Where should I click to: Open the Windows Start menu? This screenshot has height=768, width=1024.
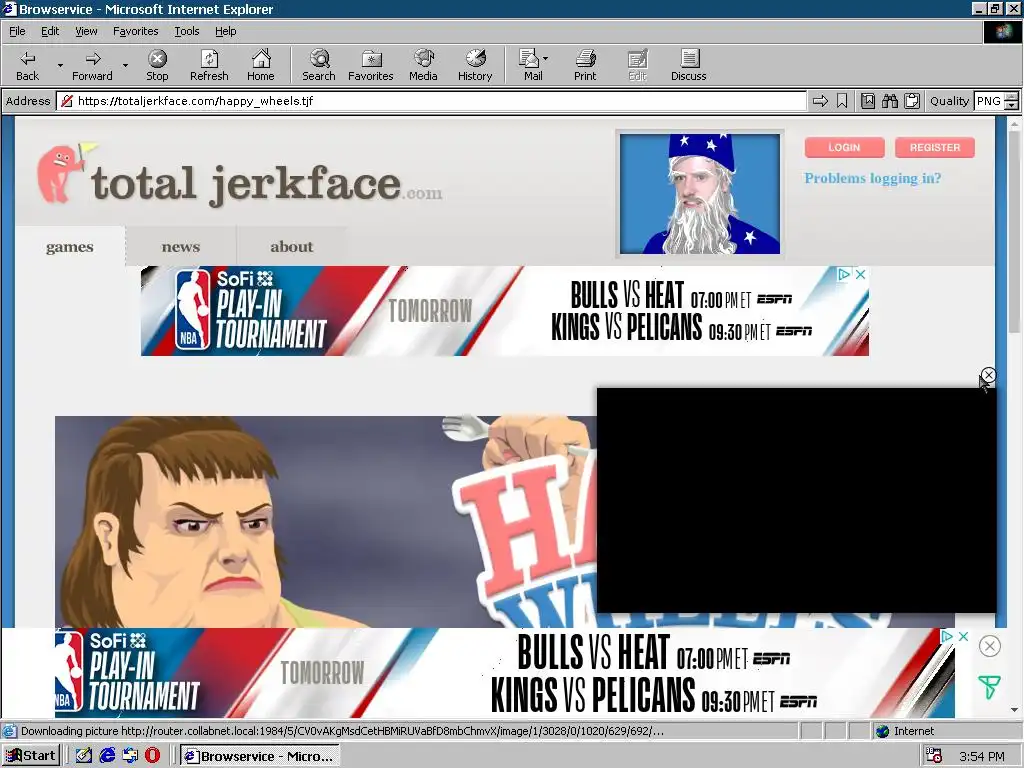click(x=31, y=756)
